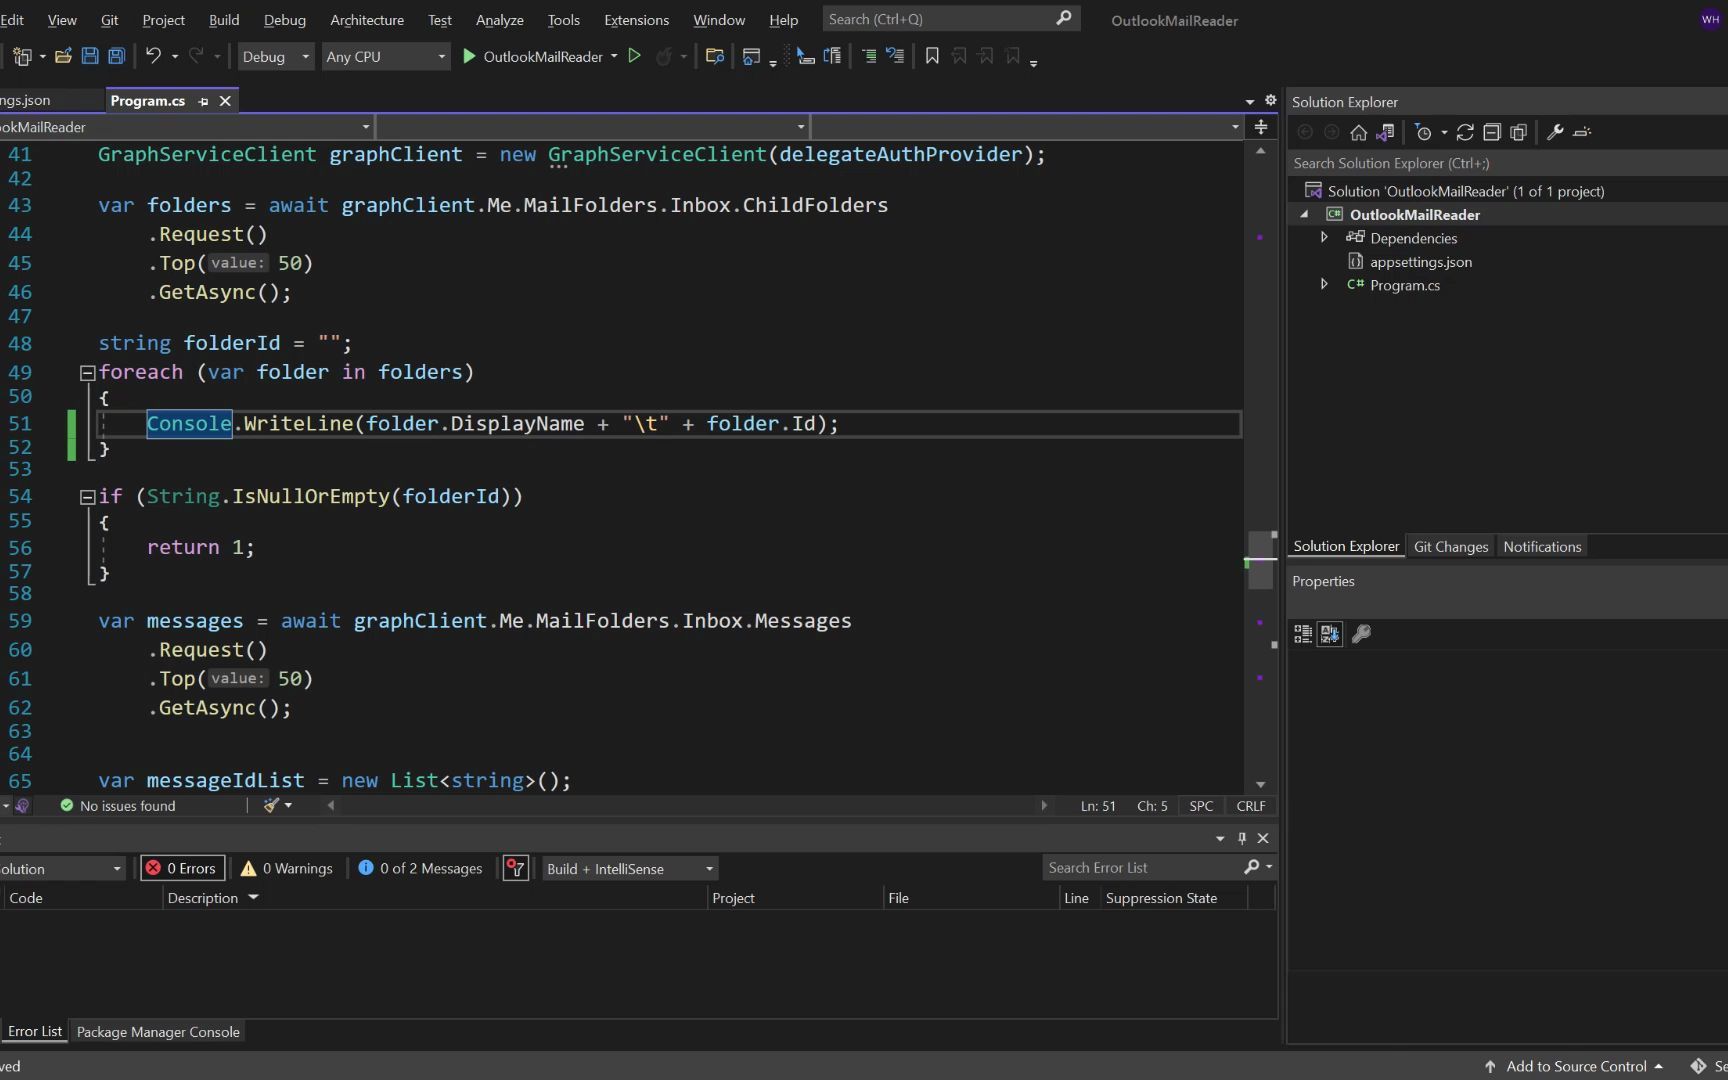Open the Properties tool with the wrench icon
The image size is (1728, 1080).
click(1556, 131)
